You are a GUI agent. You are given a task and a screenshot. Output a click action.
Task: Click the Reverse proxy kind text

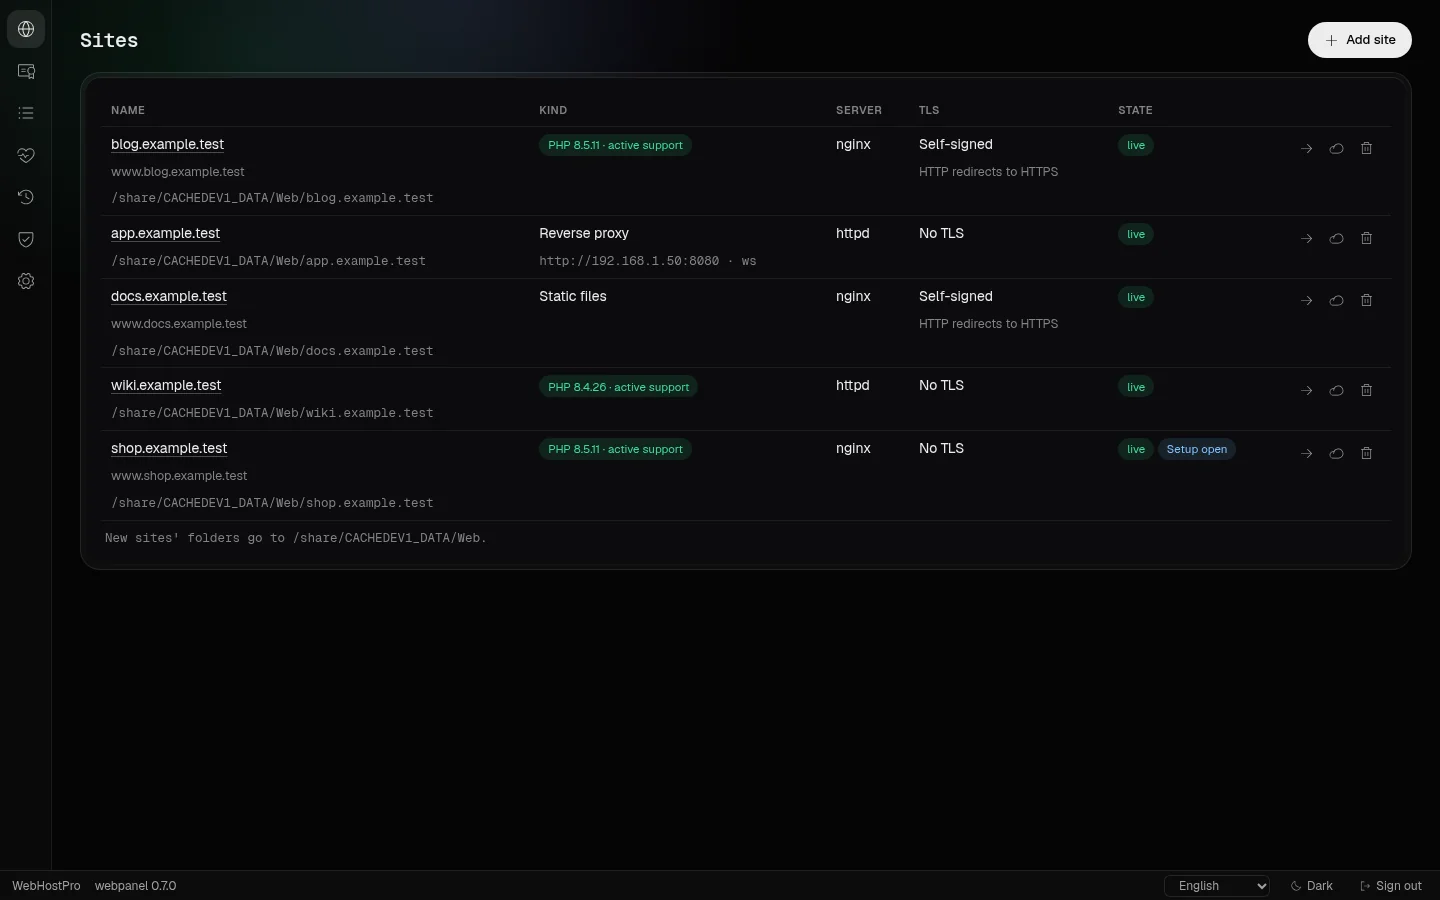[x=584, y=233]
